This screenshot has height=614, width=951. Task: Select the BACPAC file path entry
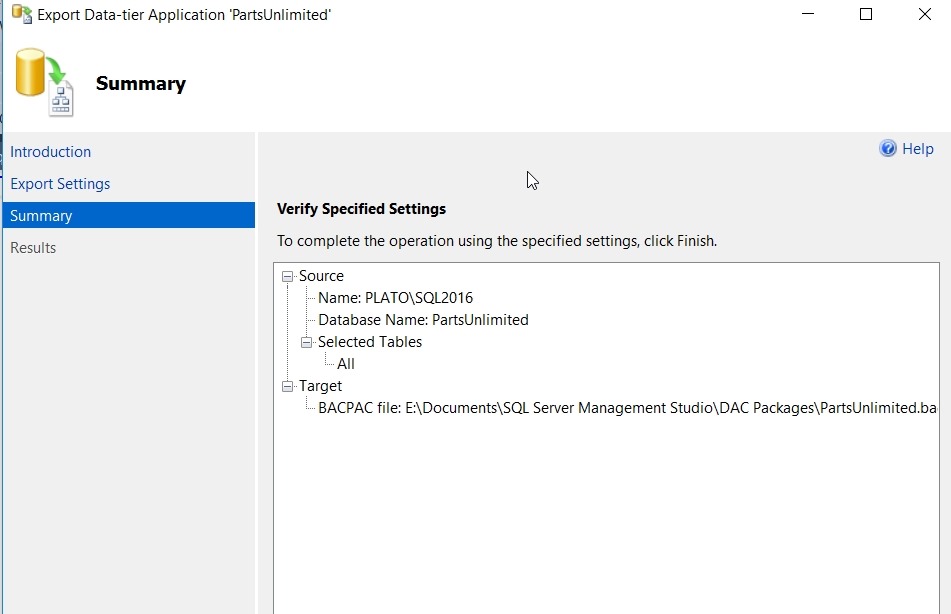(x=626, y=408)
